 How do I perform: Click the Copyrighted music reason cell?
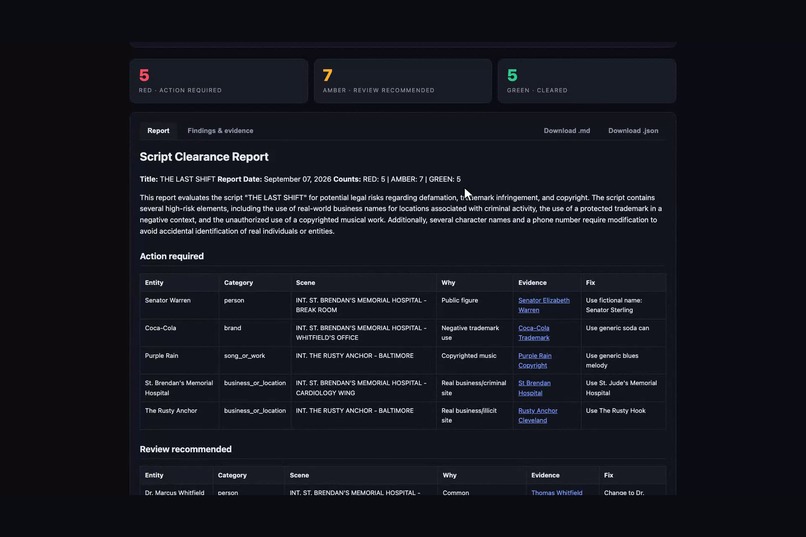[474, 361]
